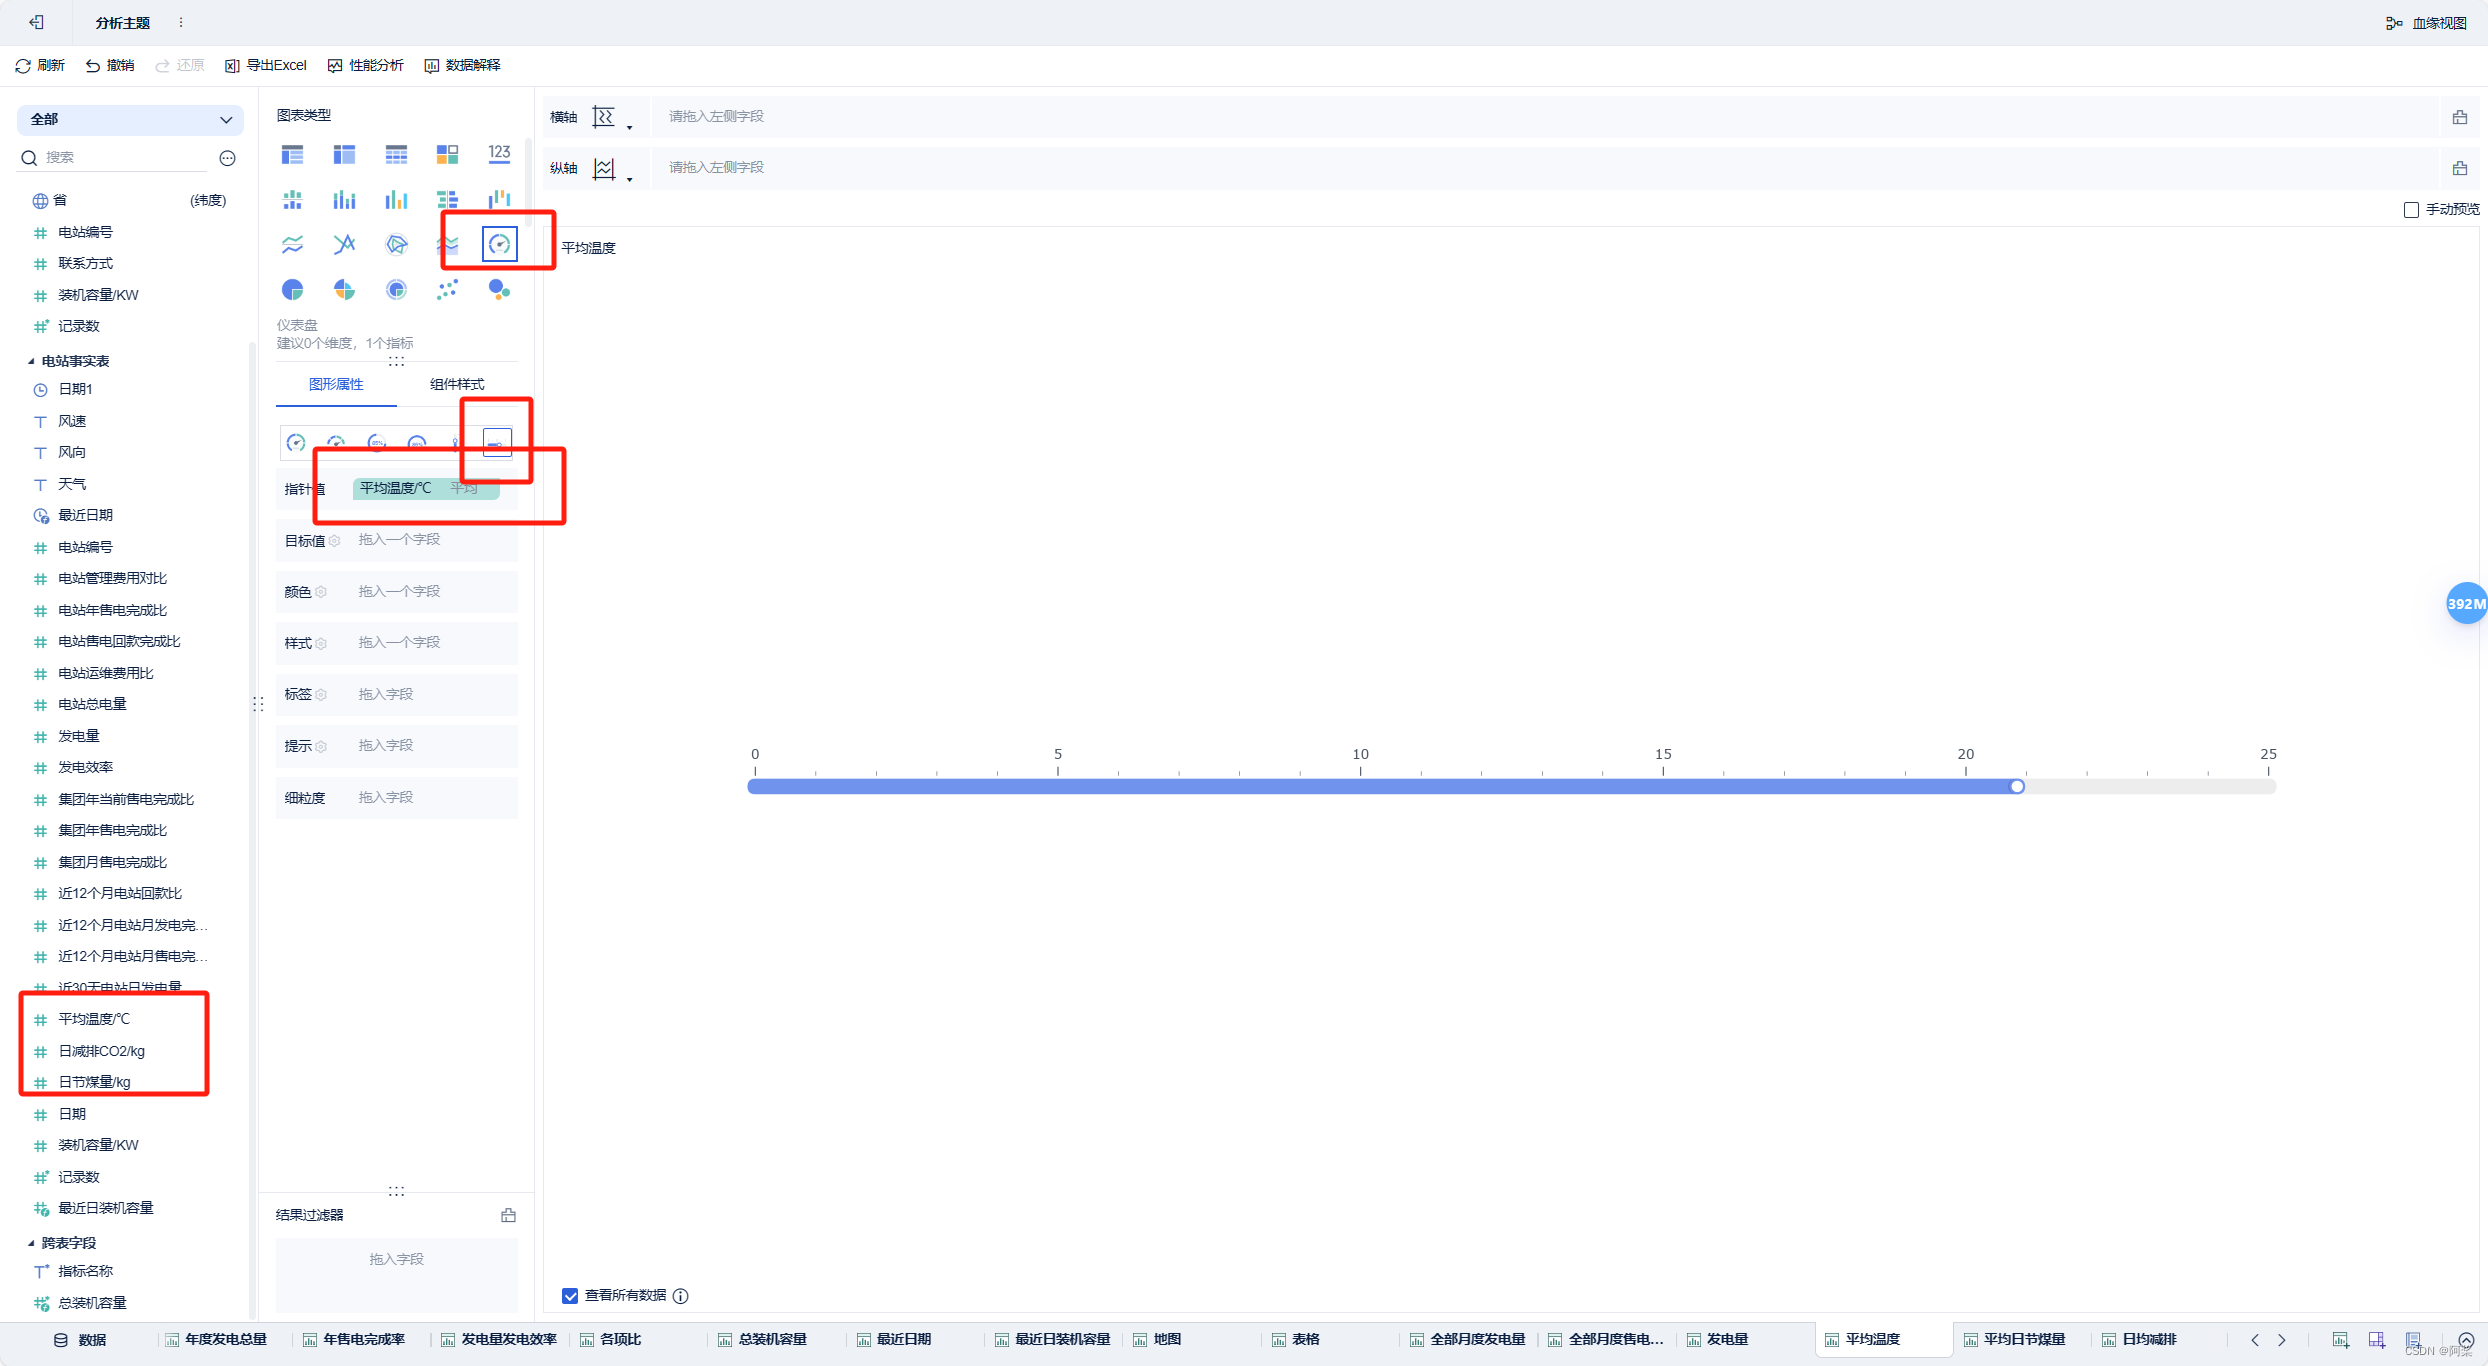Viewport: 2488px width, 1366px height.
Task: Click the clear icon on the 横轴 row
Action: (x=2460, y=117)
